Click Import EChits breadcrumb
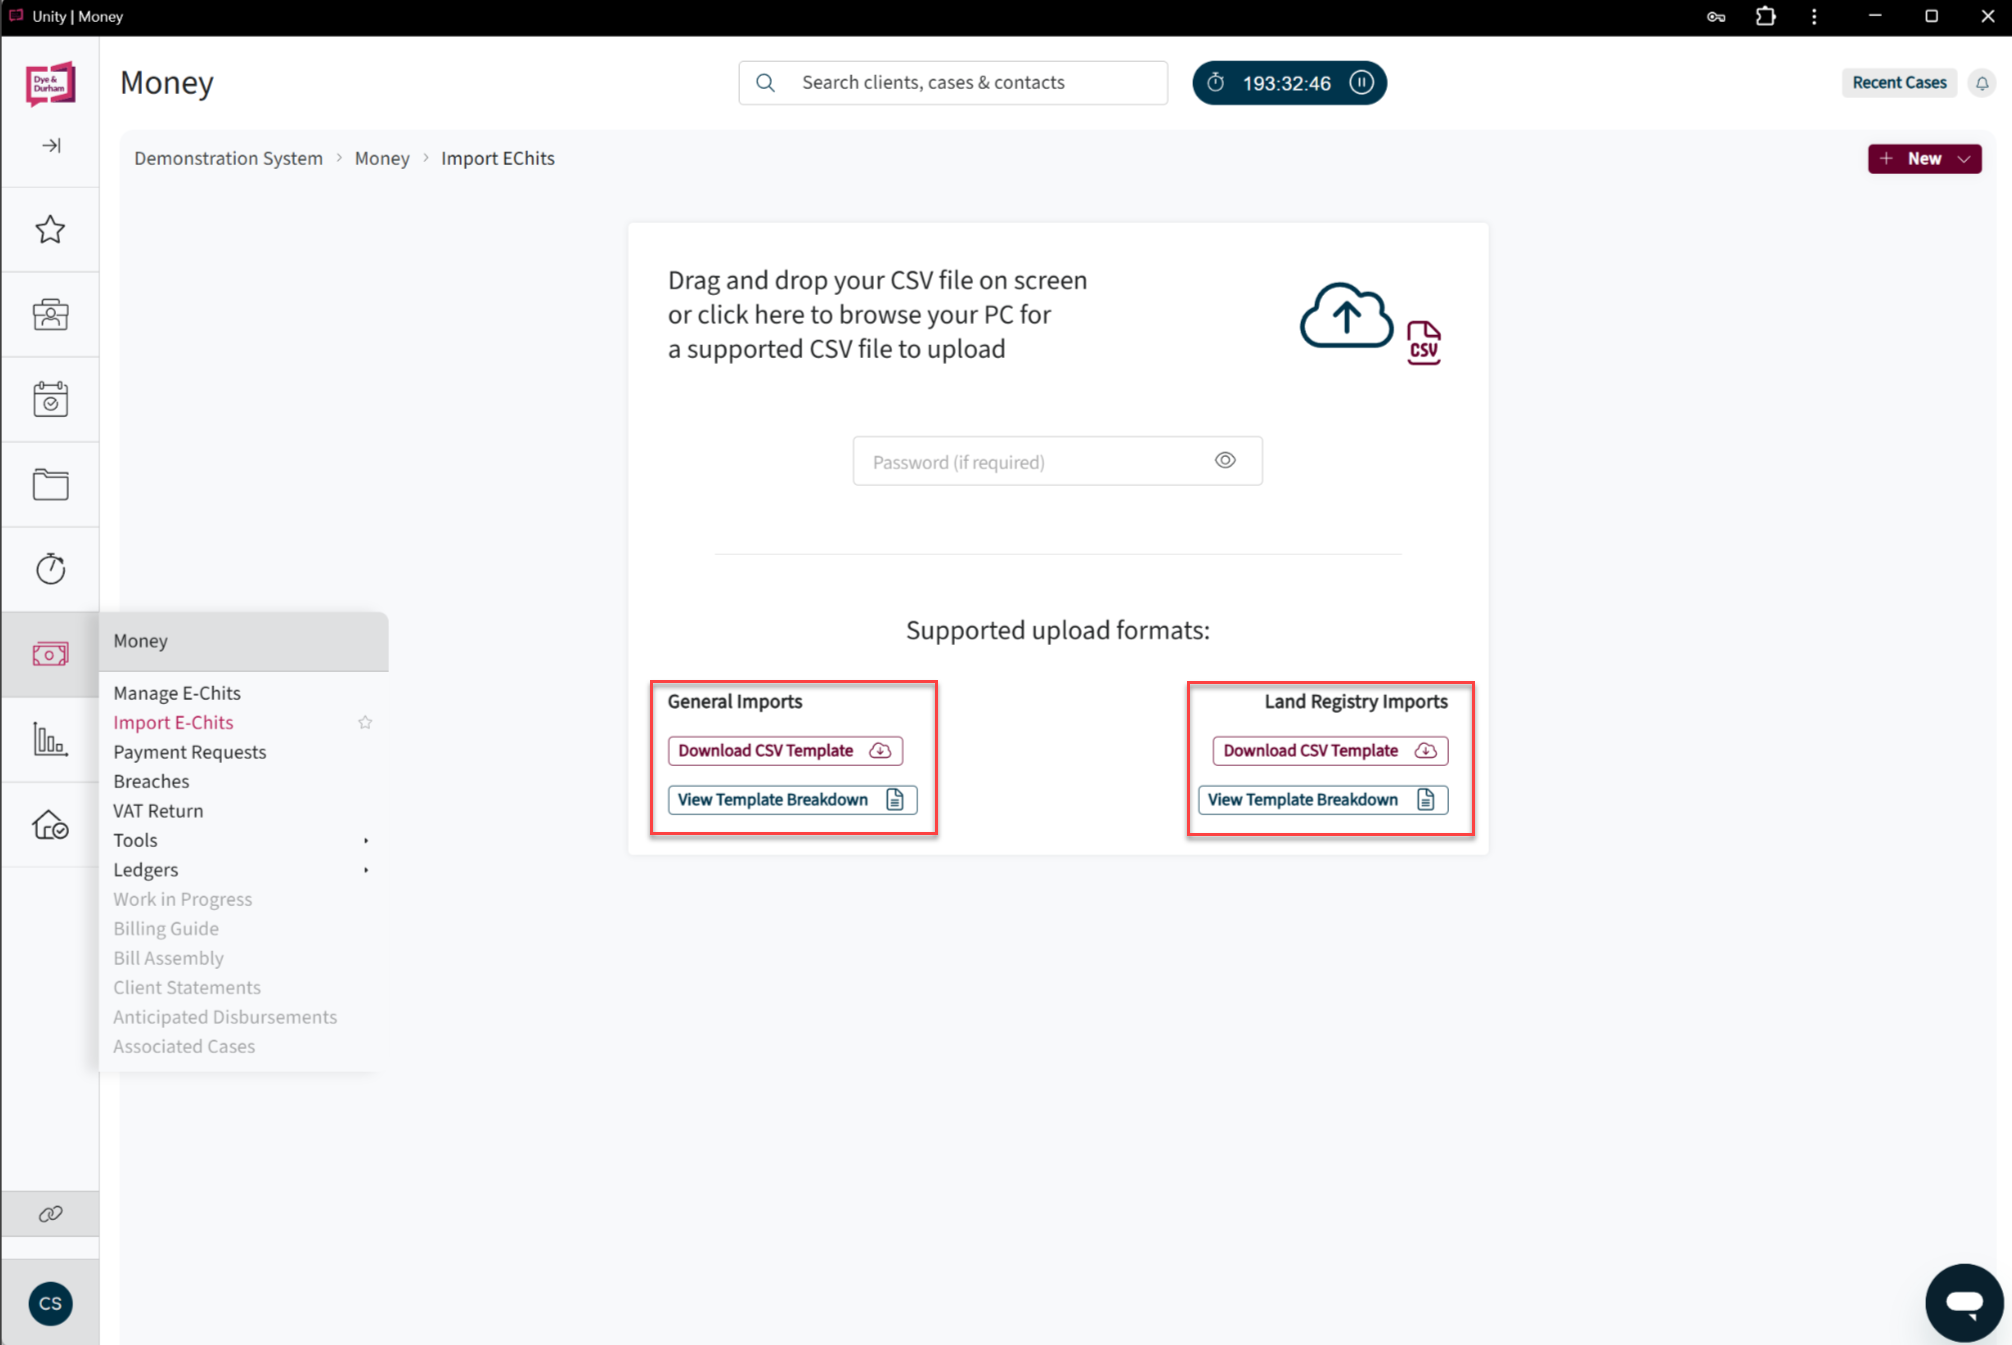Viewport: 2012px width, 1345px height. [498, 159]
